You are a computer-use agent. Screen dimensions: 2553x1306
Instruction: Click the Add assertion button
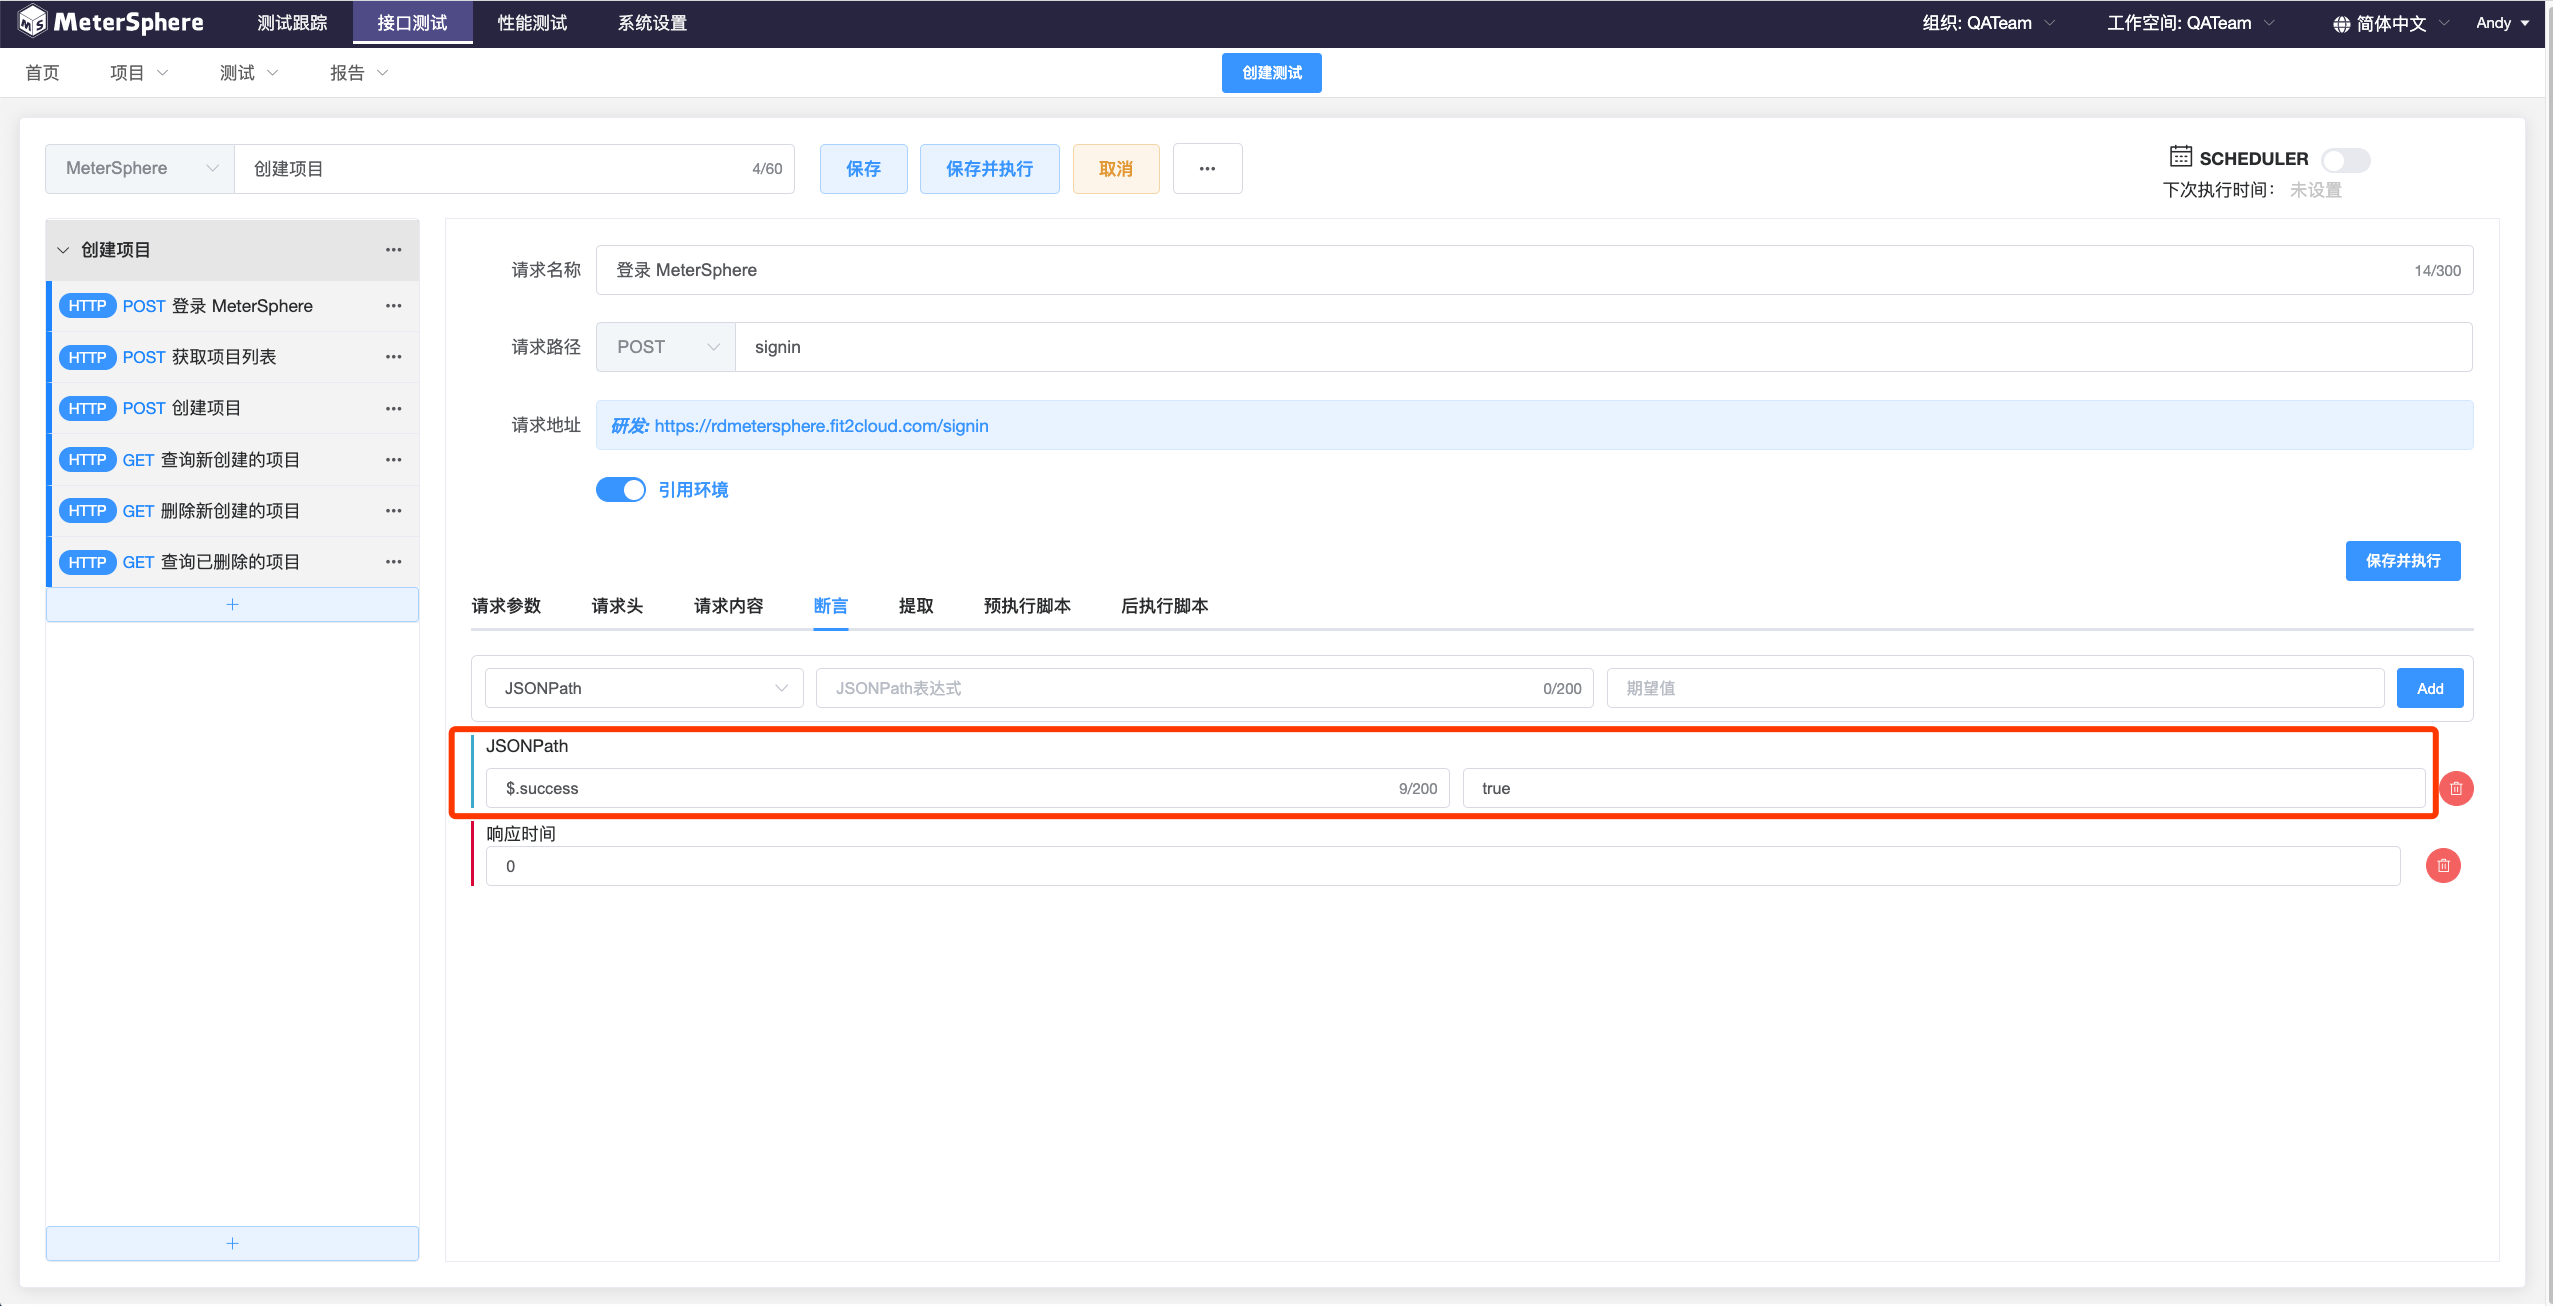[2429, 688]
